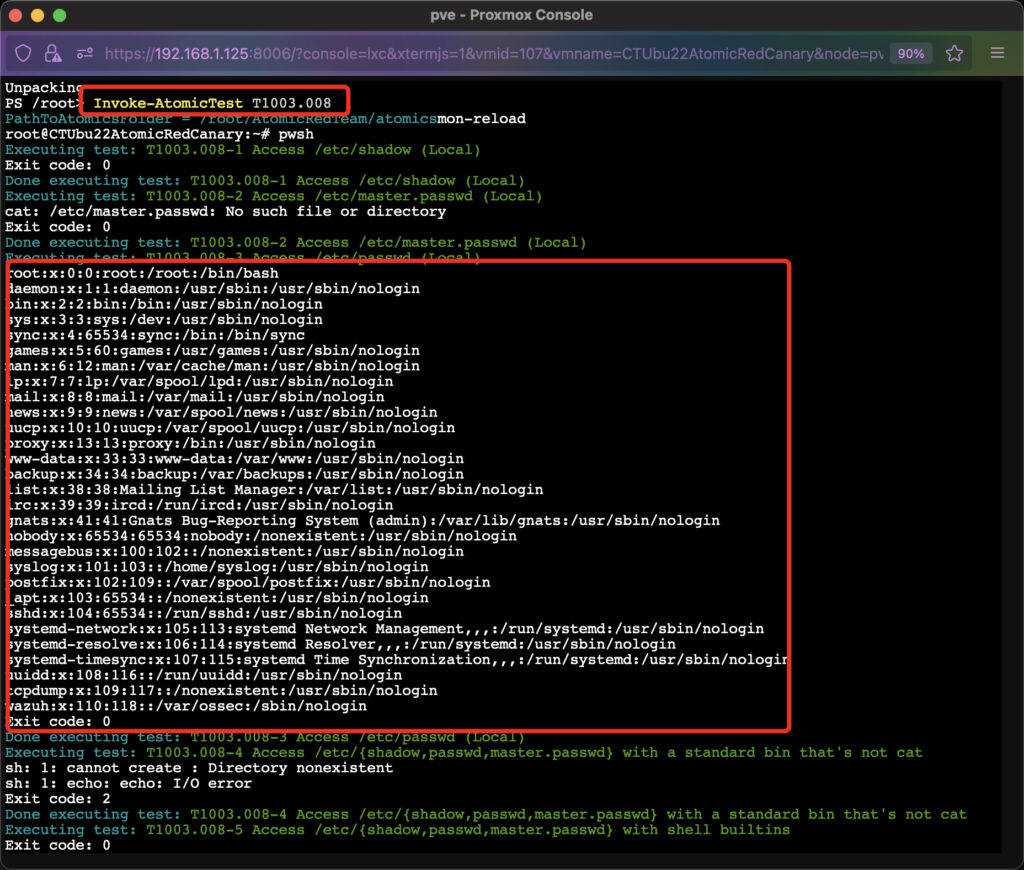Open the site permissions icon
The image size is (1024, 870).
[x=84, y=53]
